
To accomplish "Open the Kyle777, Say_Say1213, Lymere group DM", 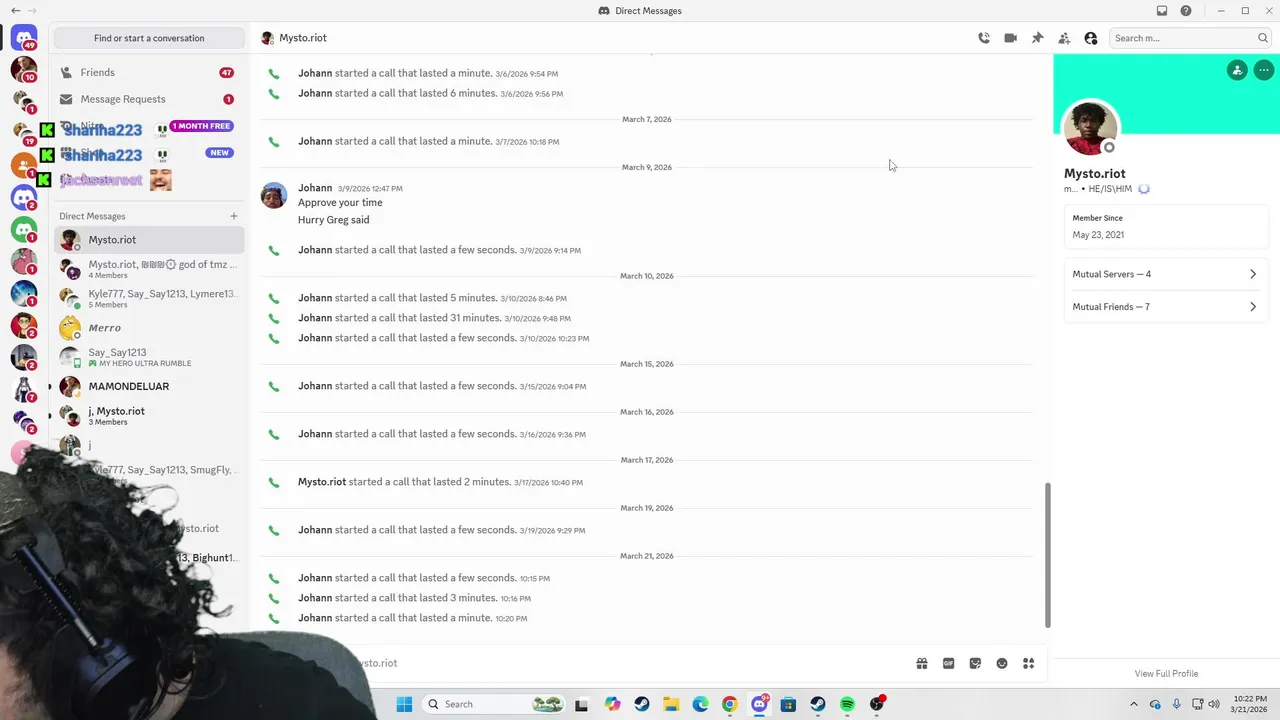I will [149, 298].
